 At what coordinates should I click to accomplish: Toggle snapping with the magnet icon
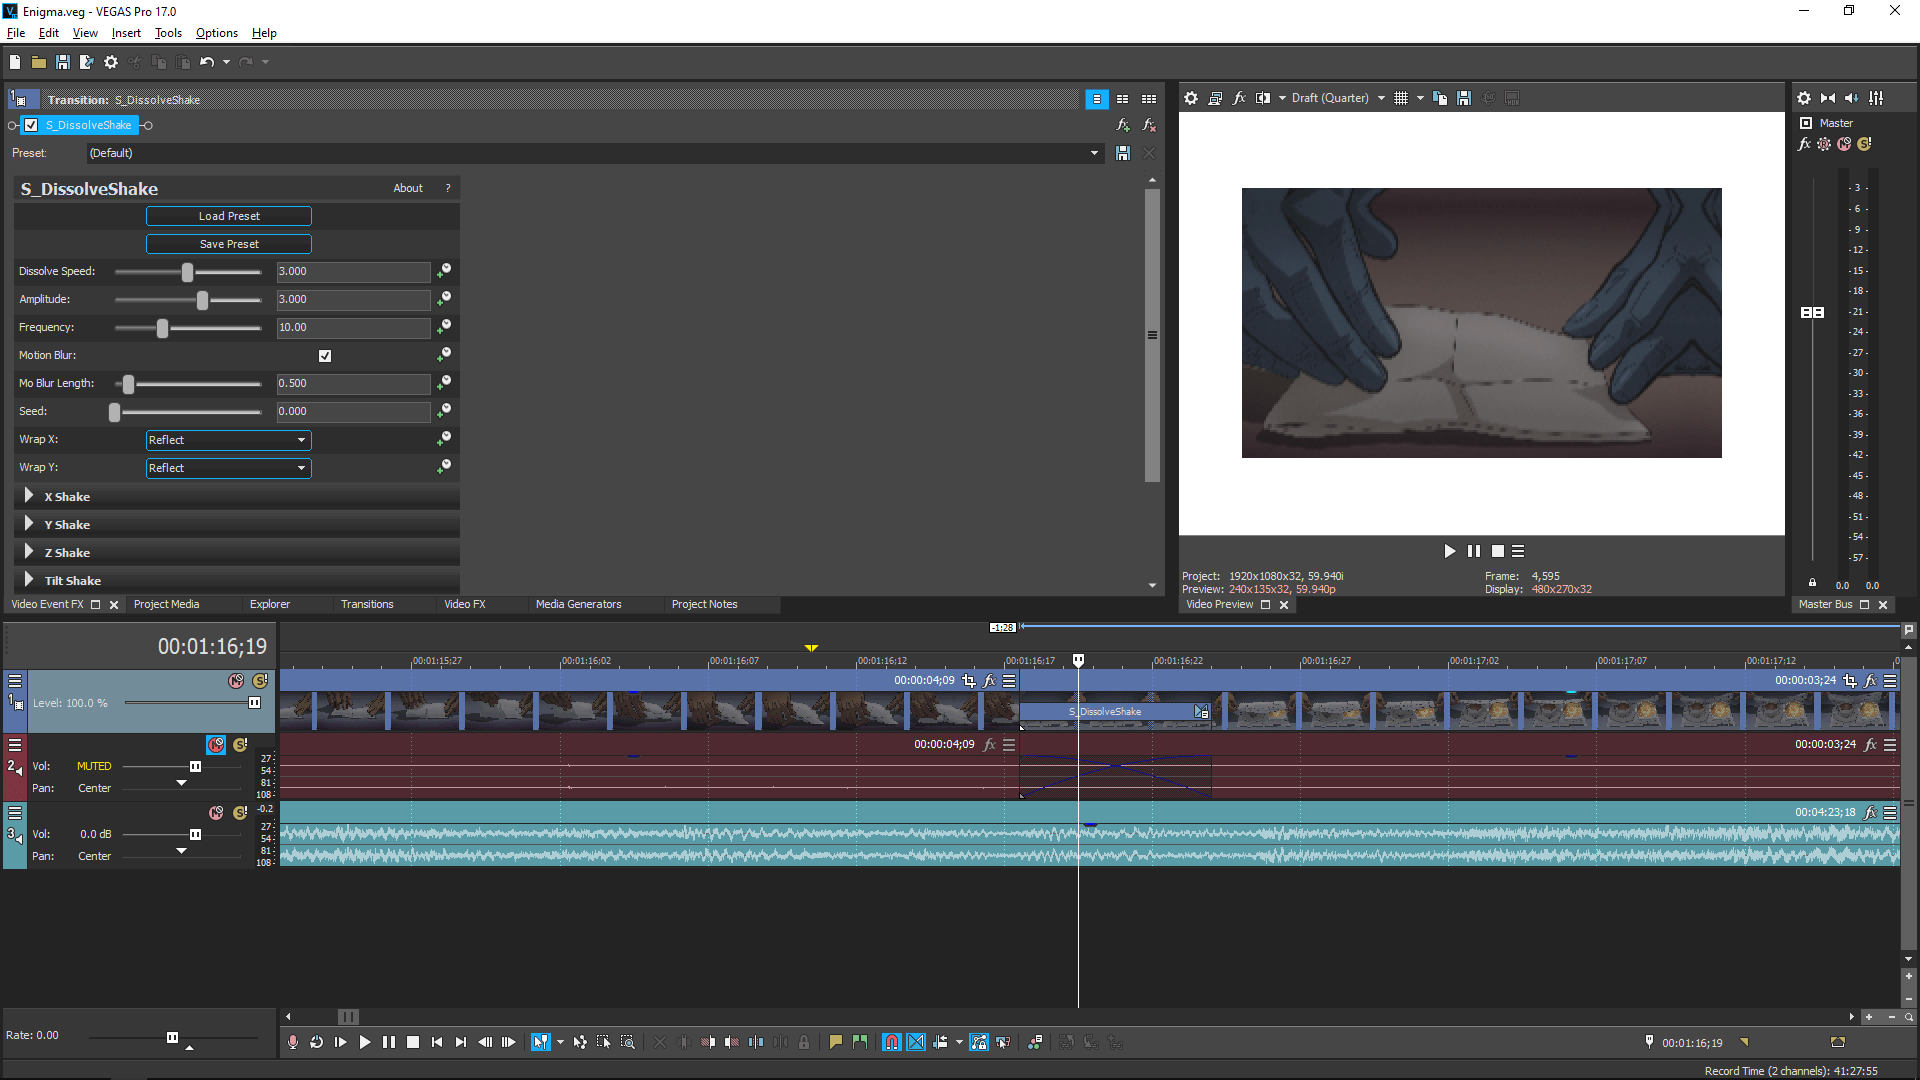click(891, 1042)
